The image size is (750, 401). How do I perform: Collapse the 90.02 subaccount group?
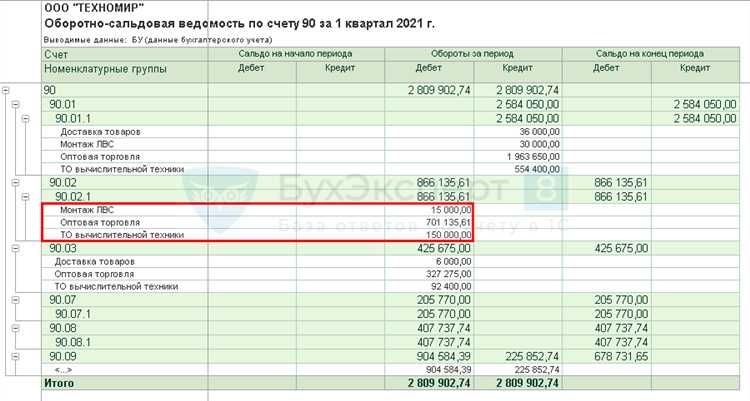click(x=15, y=182)
